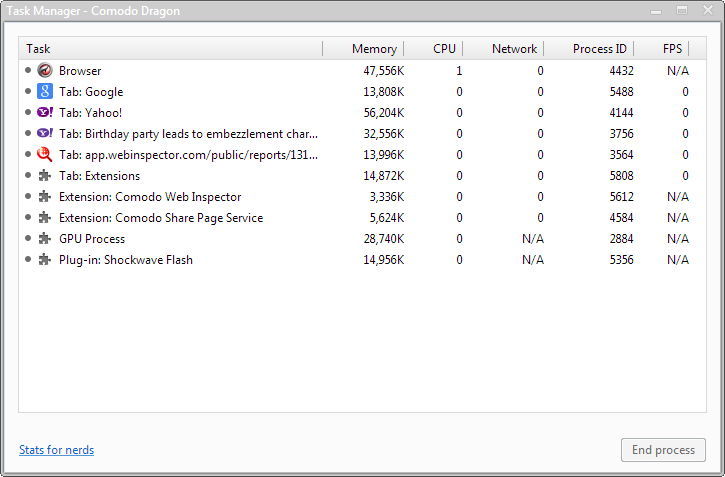Select Birthday party leads to embezzlement tab
Screen dimensions: 725x477
pyautogui.click(x=362, y=134)
